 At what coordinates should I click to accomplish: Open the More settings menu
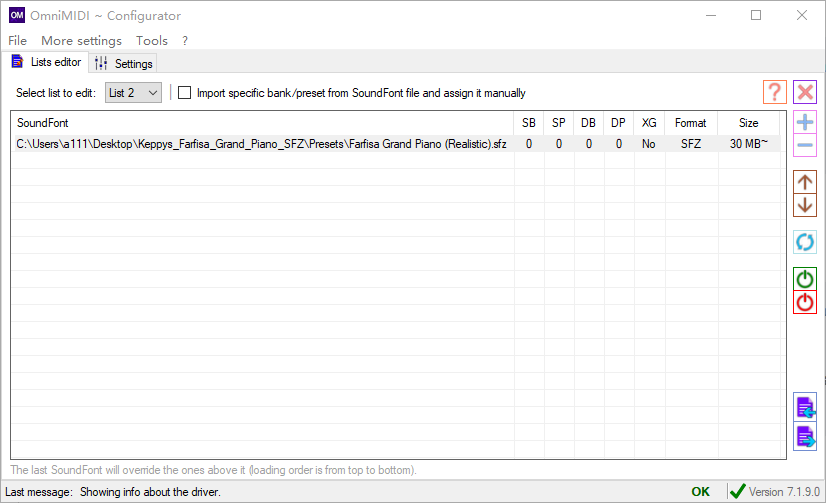coord(81,41)
